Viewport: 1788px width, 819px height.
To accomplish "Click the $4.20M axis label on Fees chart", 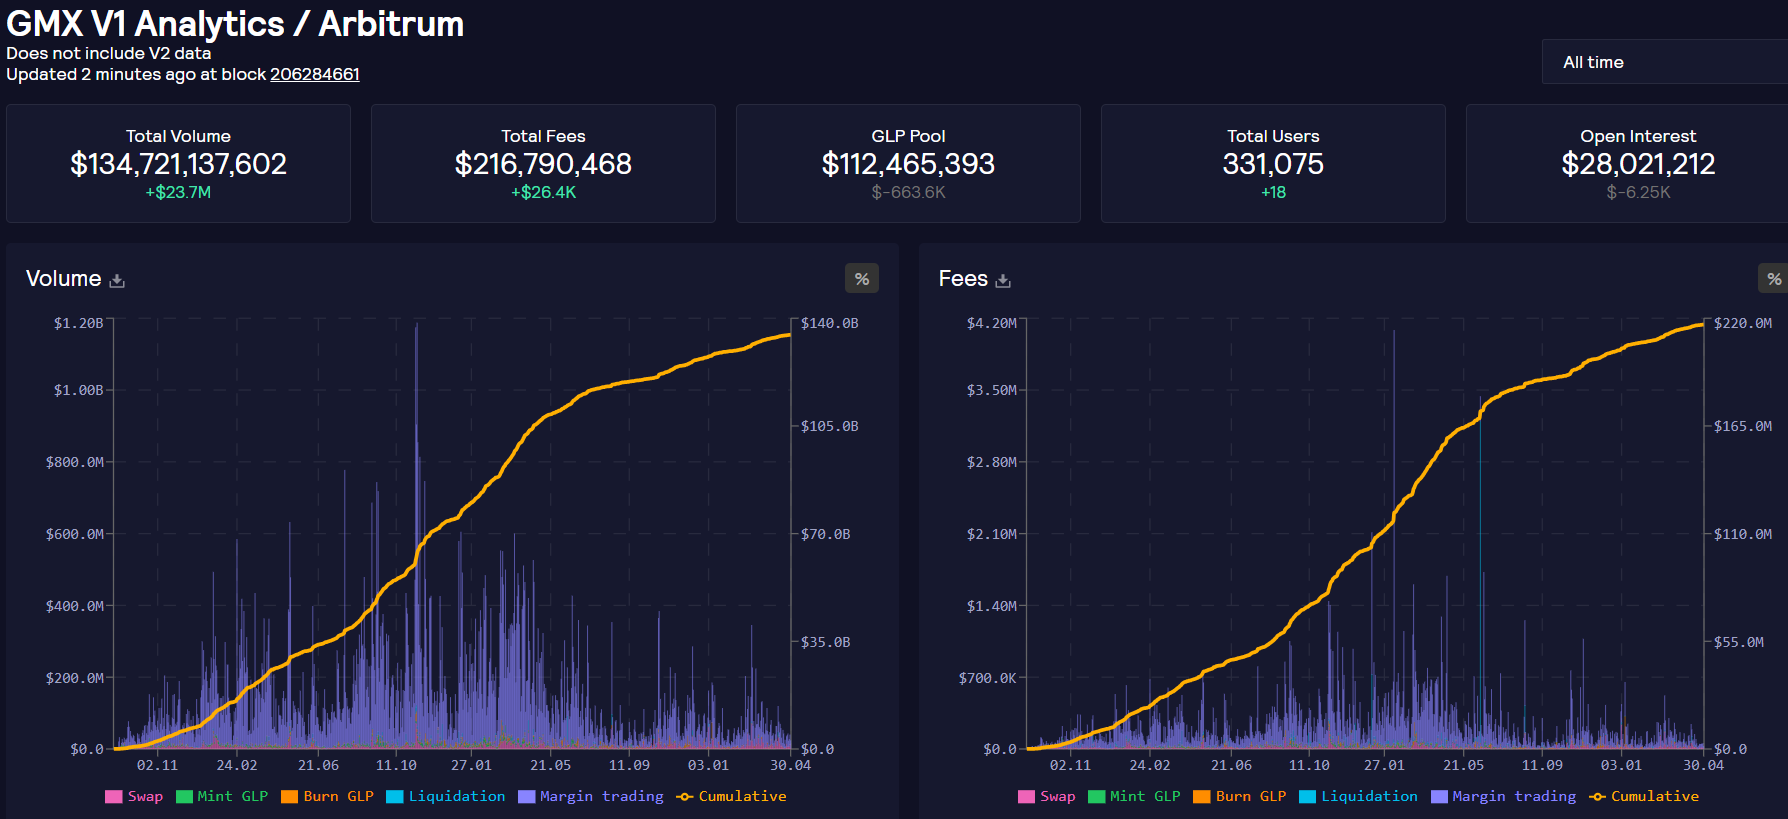I will point(991,323).
